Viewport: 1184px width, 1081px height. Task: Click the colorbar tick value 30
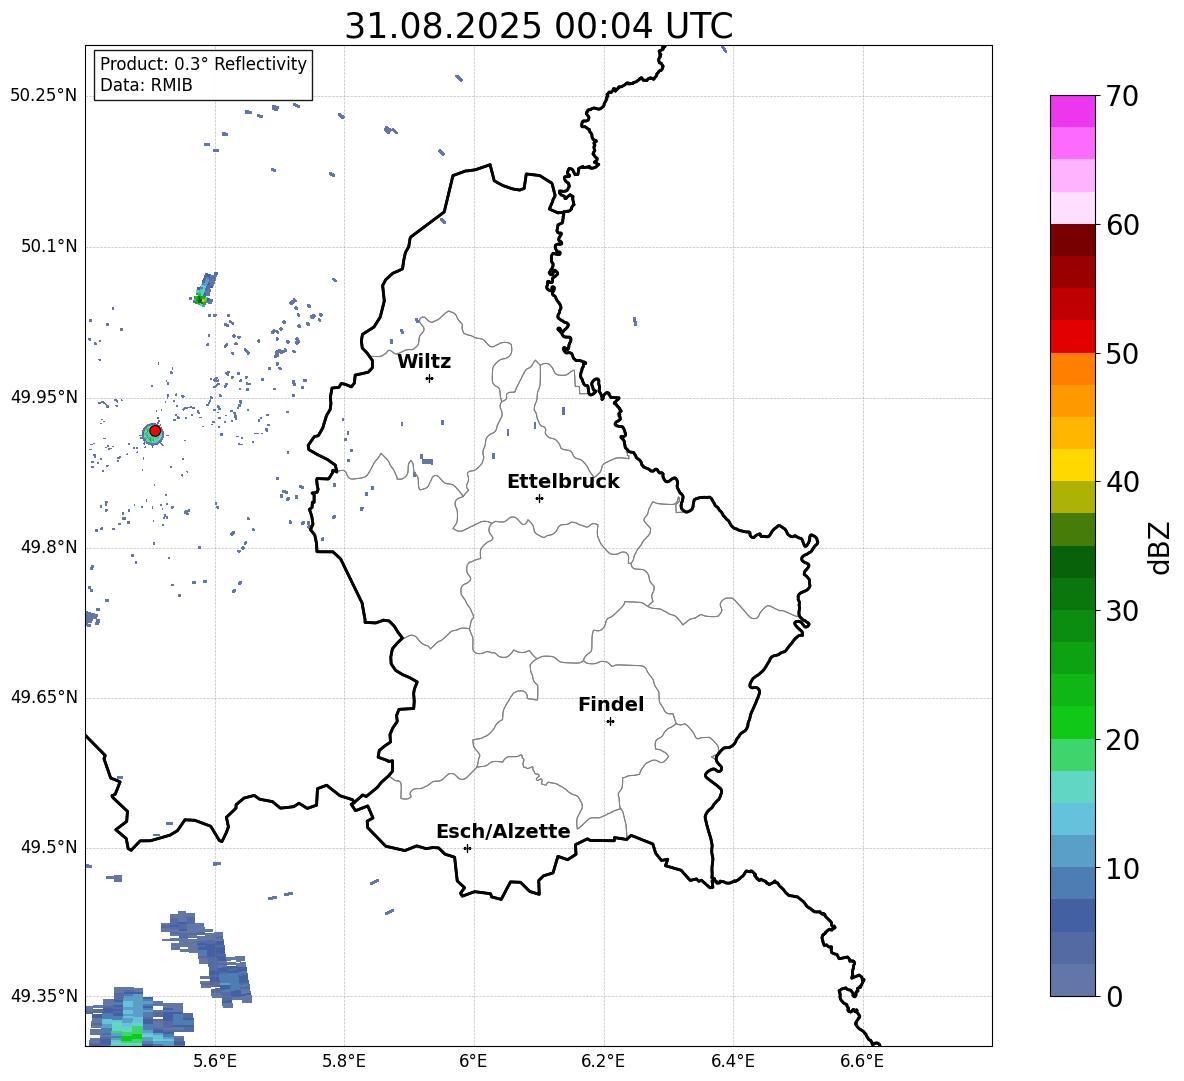1122,611
